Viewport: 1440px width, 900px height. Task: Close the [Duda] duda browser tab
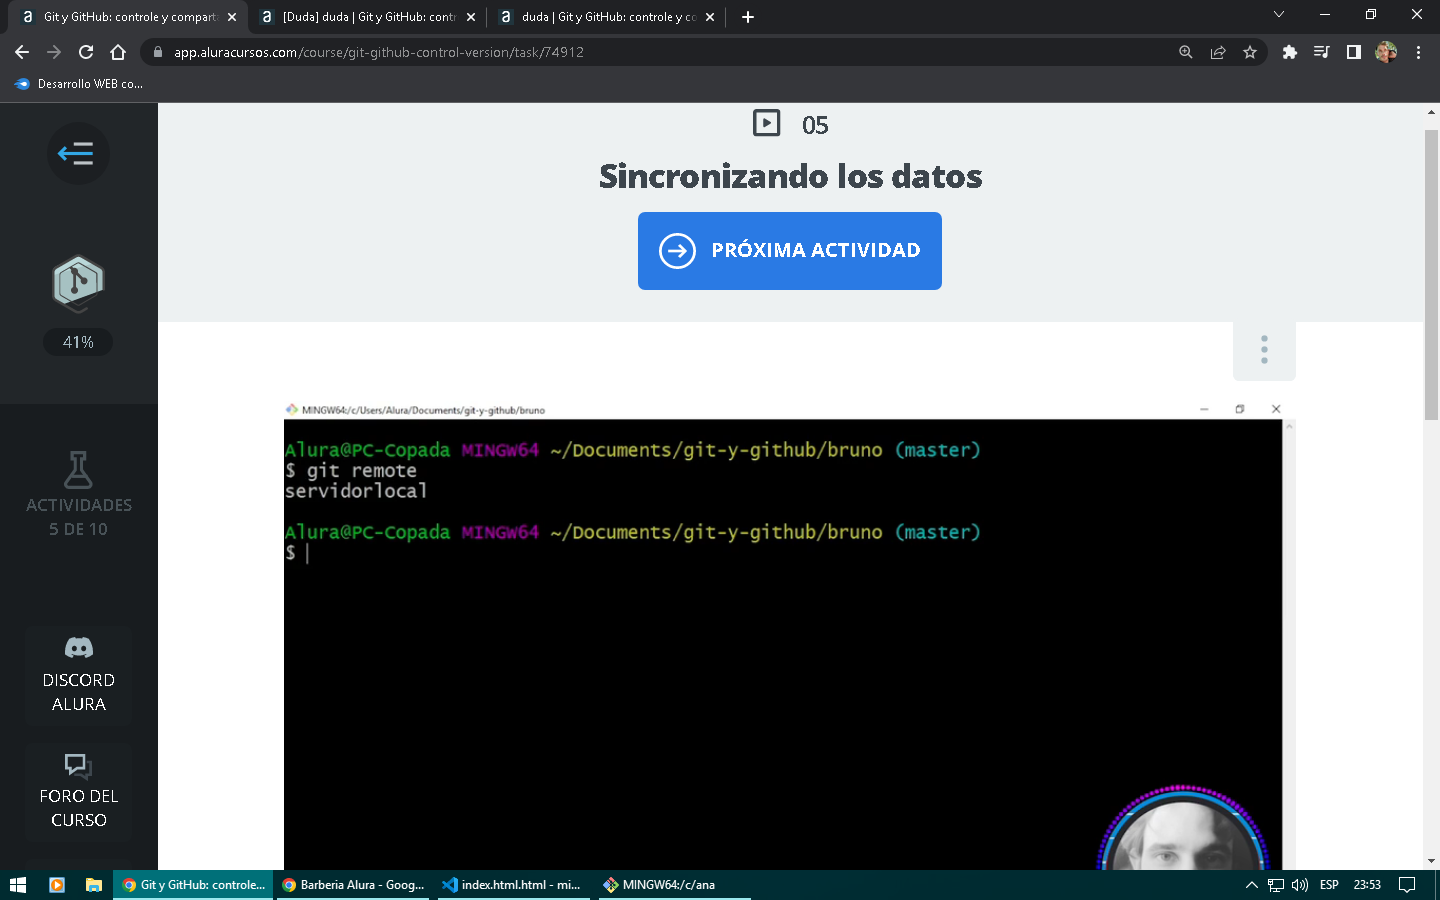click(x=471, y=17)
